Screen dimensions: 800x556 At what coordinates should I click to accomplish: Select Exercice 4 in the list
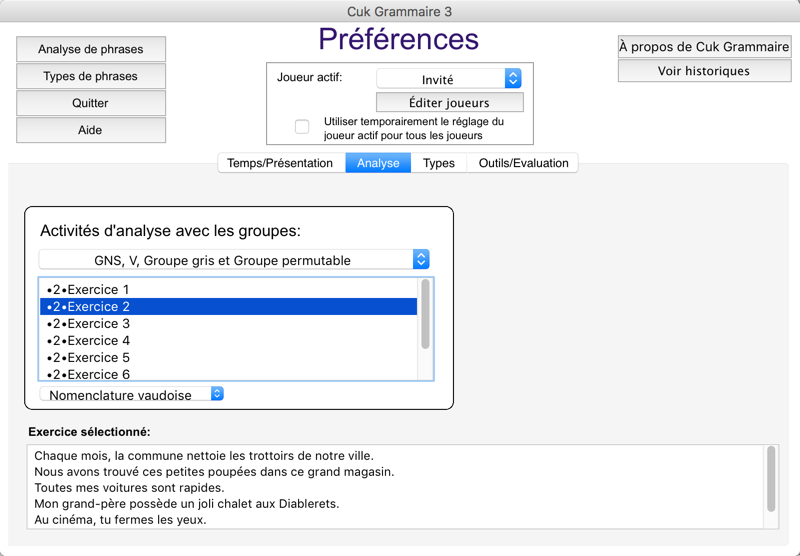point(229,340)
